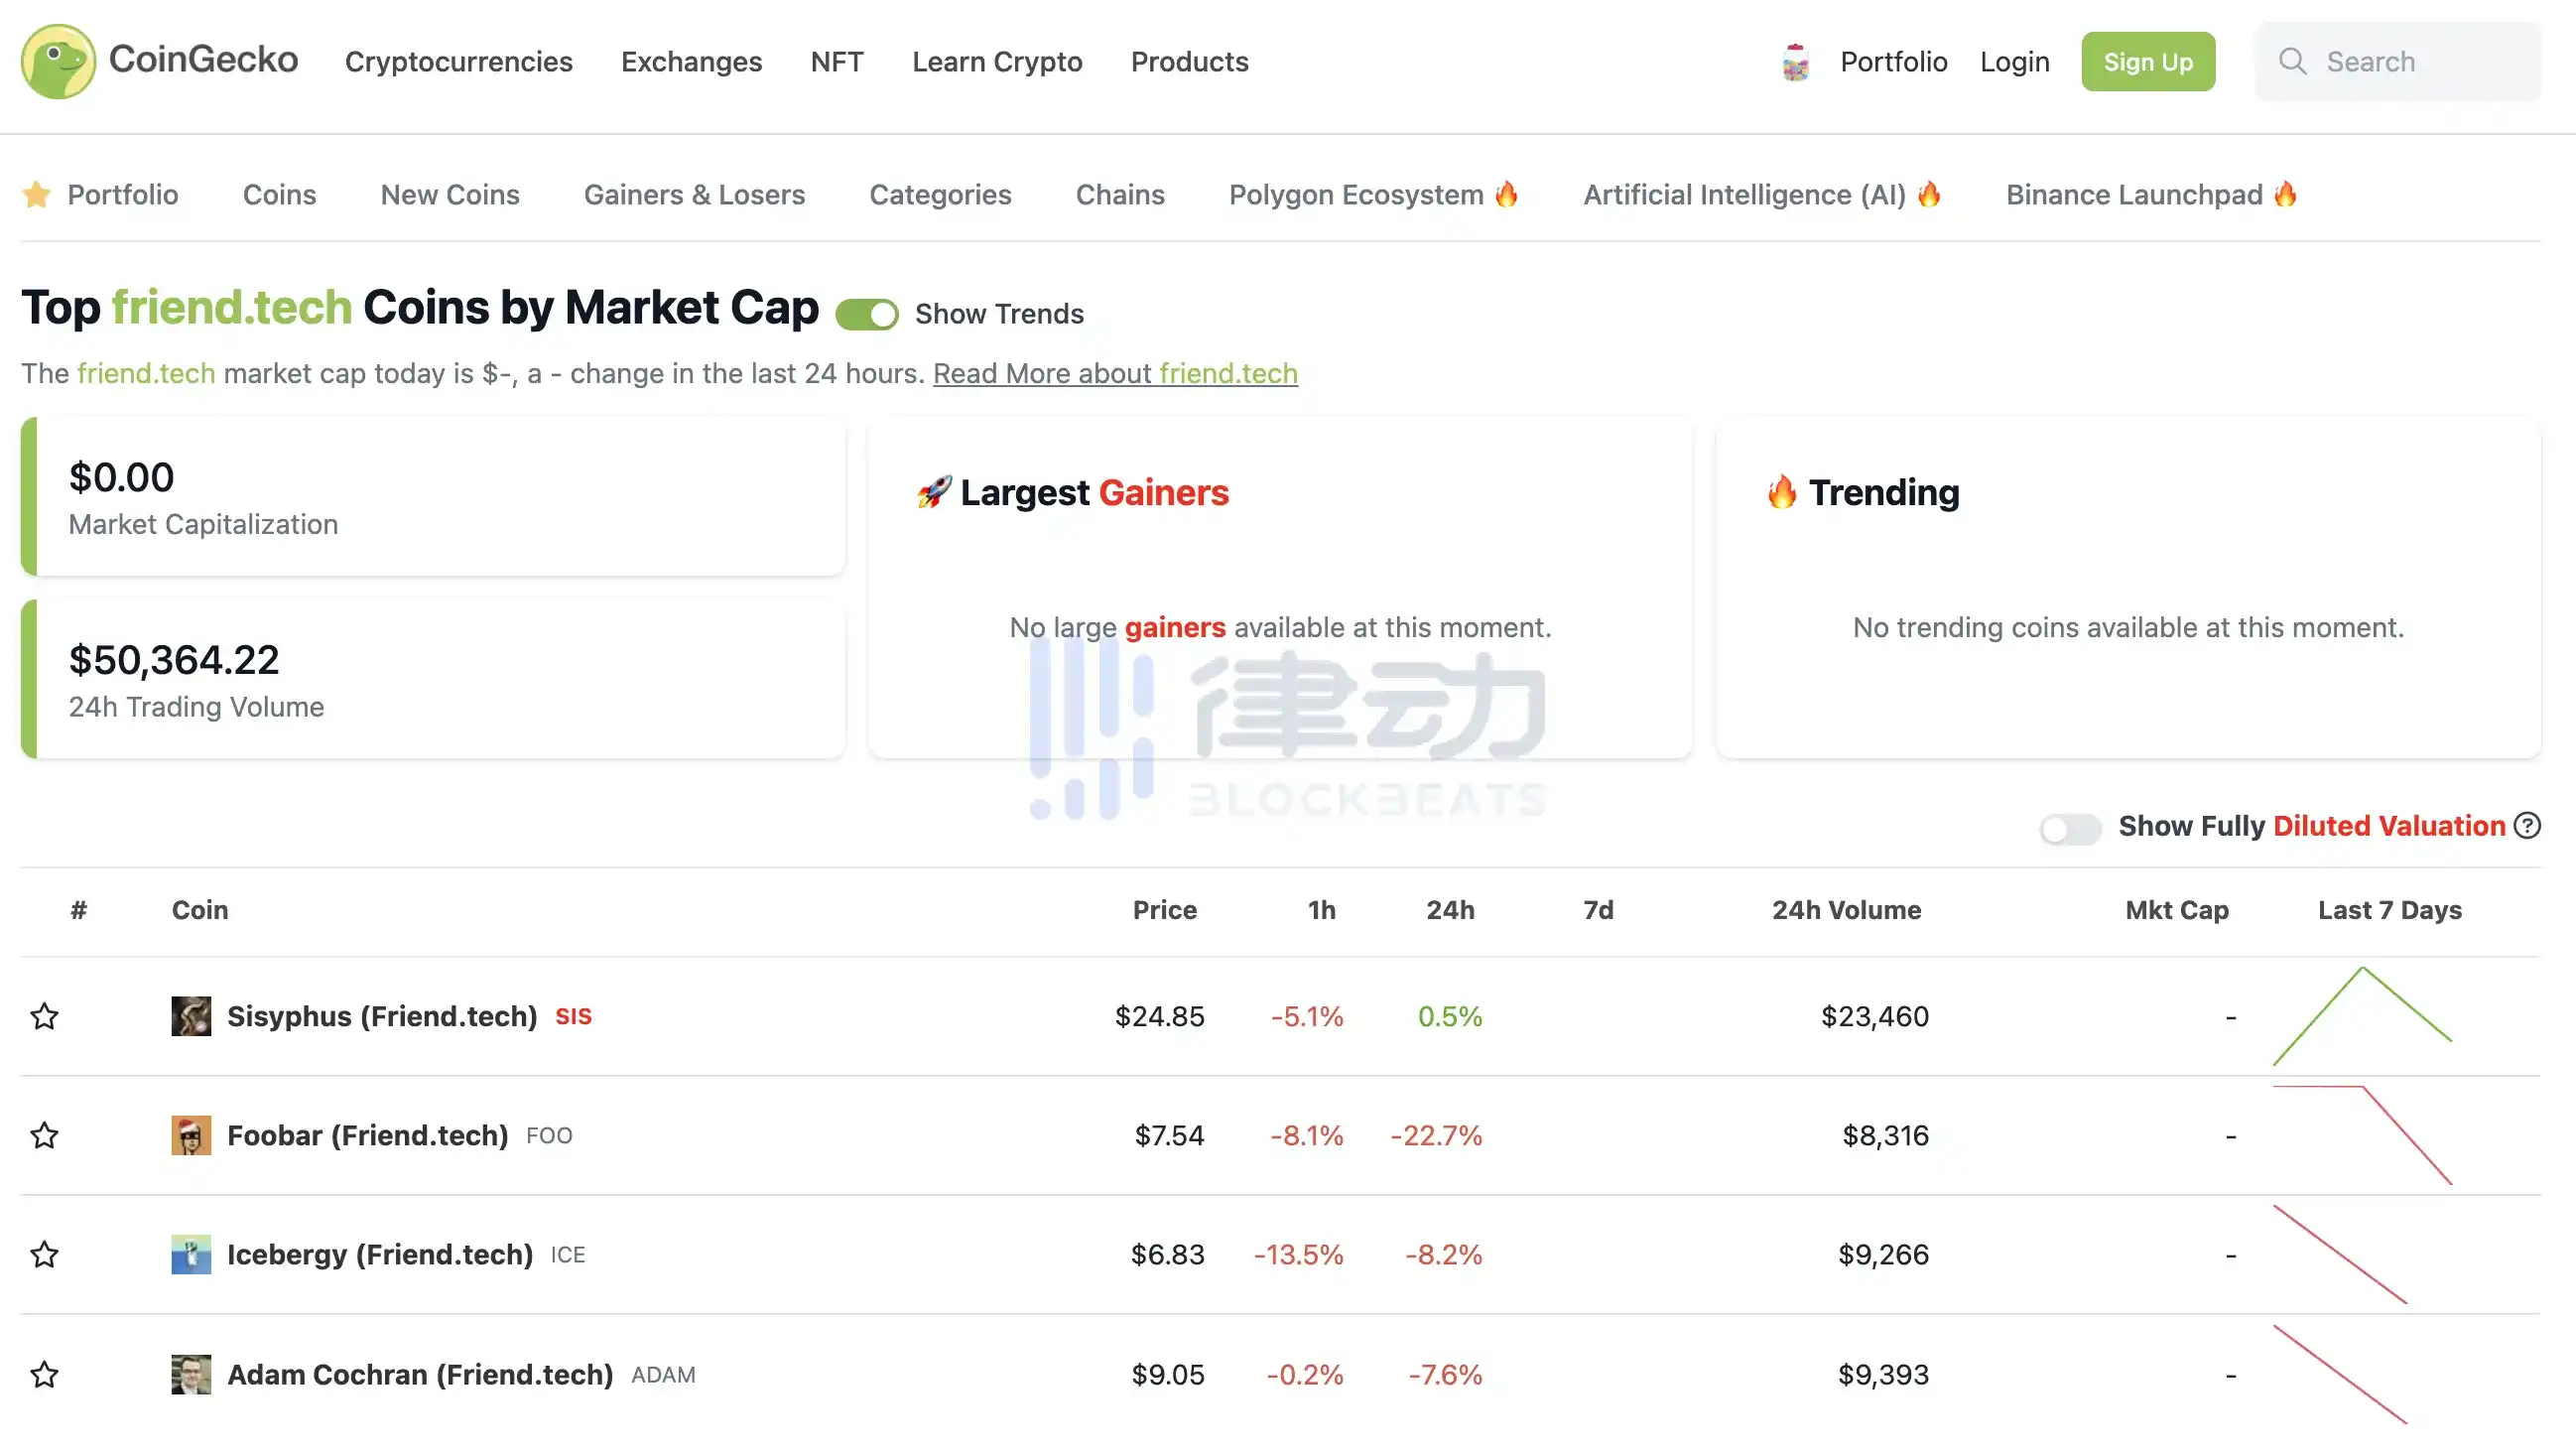Click Foobar 24h change -22.7%
This screenshot has width=2576, height=1455.
[x=1436, y=1135]
